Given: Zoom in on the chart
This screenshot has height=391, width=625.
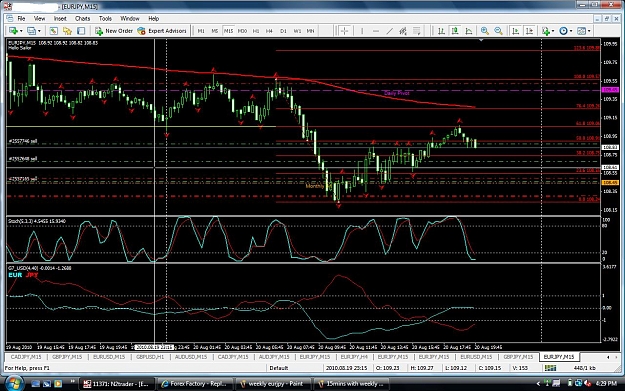Looking at the screenshot, I should (485, 31).
